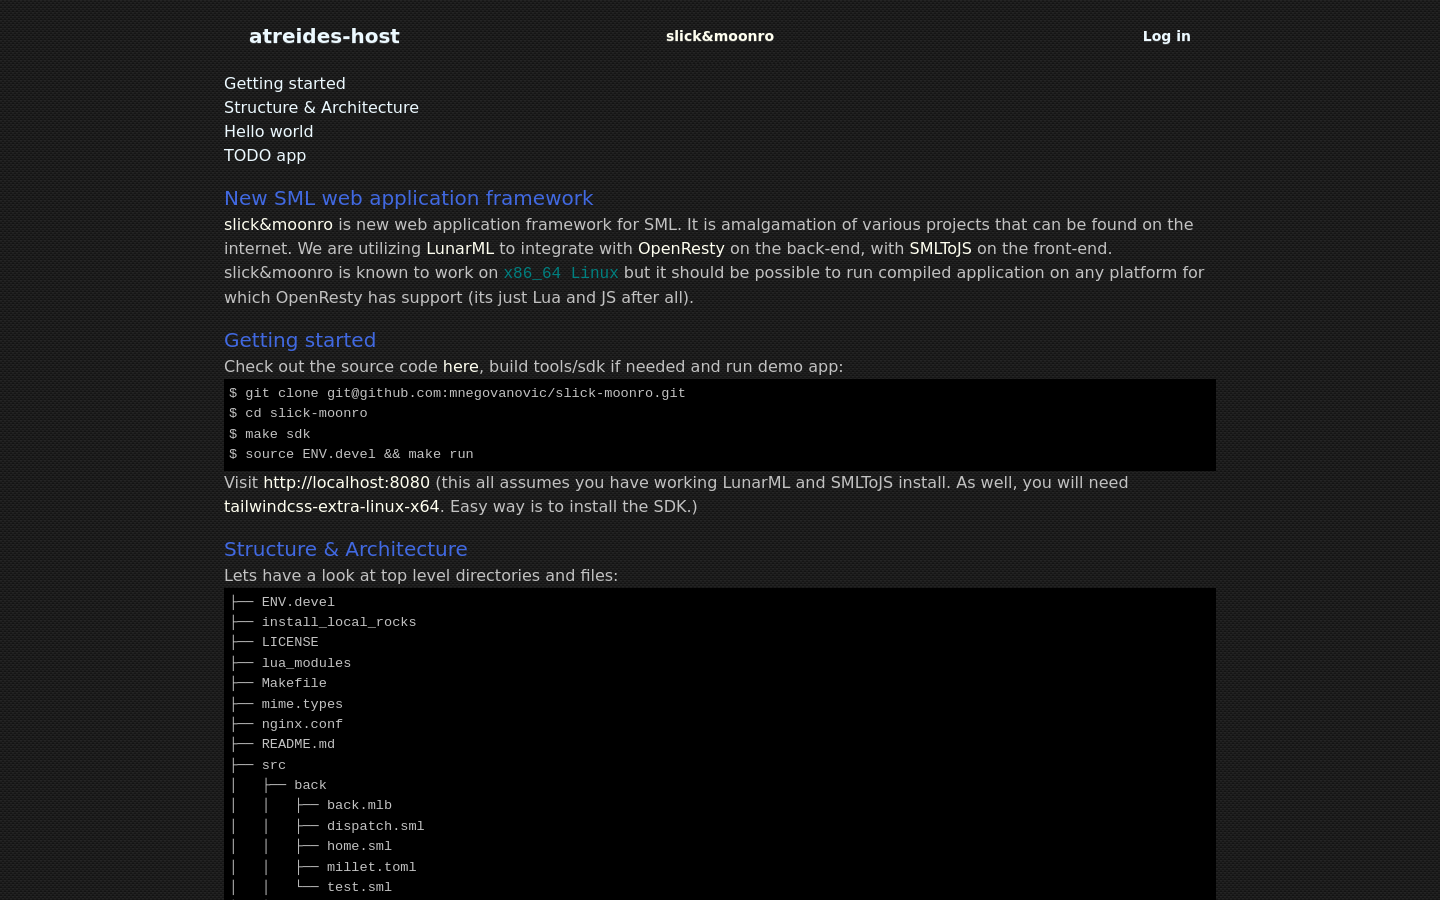Click the git clone command line

[x=457, y=393]
